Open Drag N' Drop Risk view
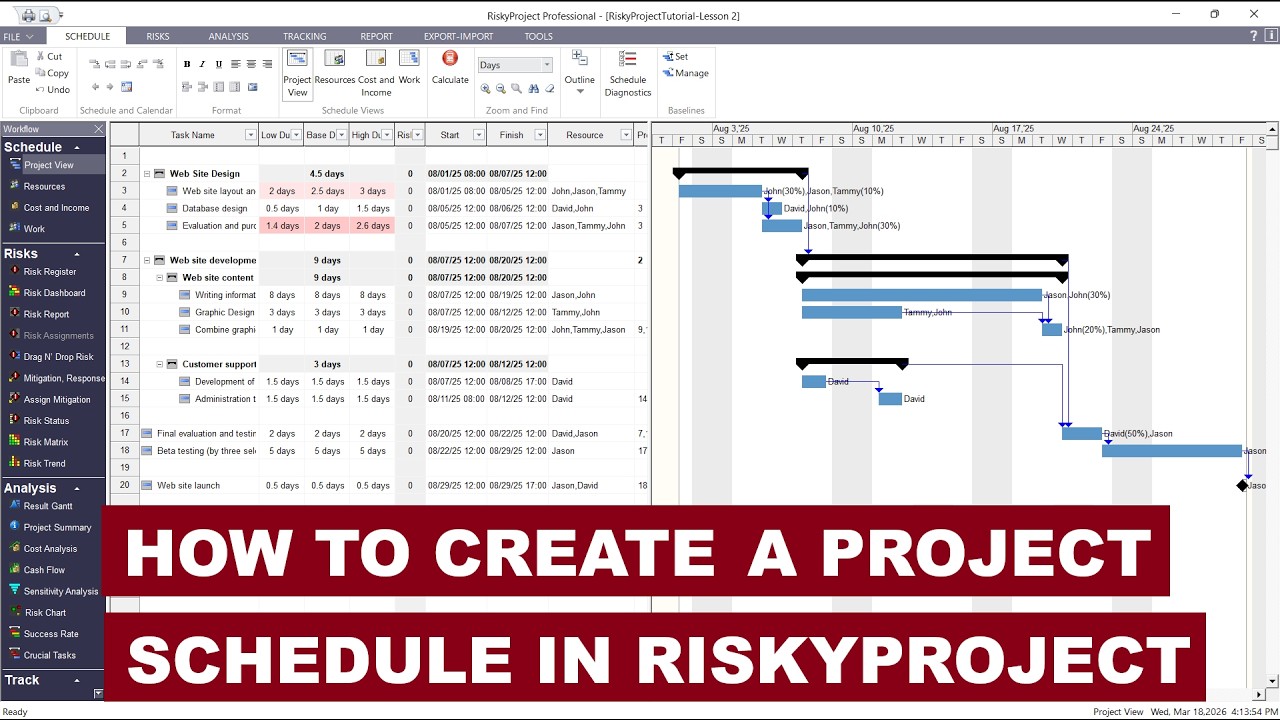1280x720 pixels. pyautogui.click(x=58, y=357)
